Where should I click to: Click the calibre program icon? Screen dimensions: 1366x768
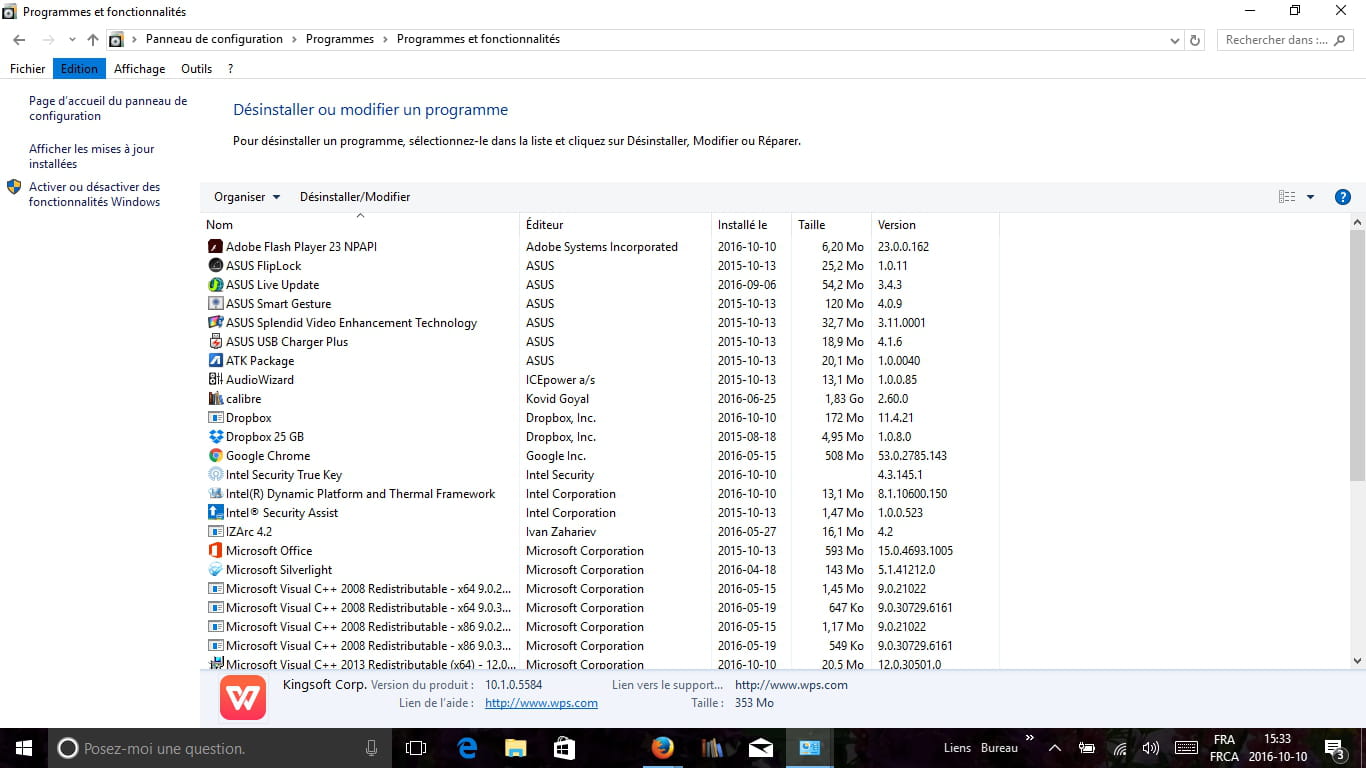[x=215, y=399]
